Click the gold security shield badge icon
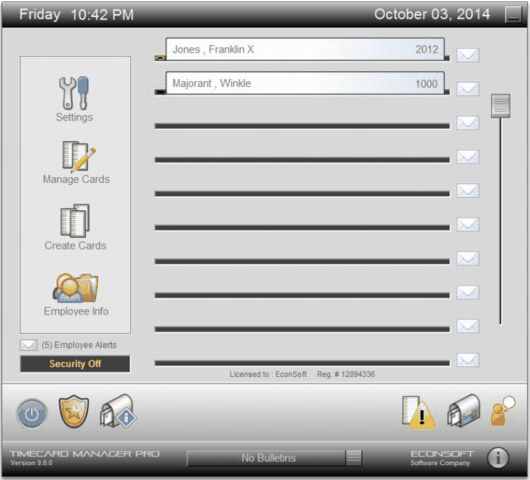Viewport: 530px width, 480px height. tap(74, 411)
